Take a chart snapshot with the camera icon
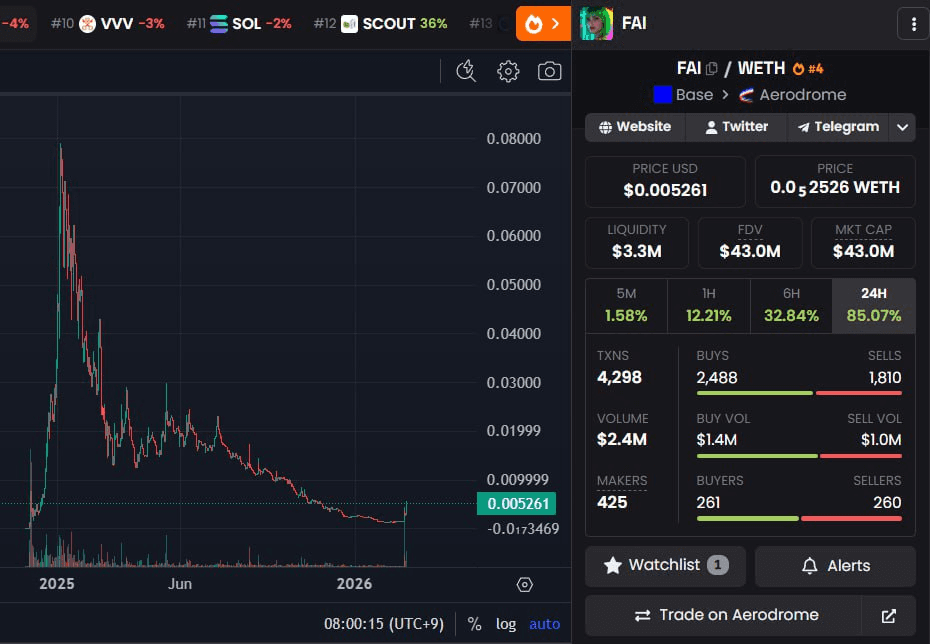Screen dimensions: 930x644 tap(549, 71)
